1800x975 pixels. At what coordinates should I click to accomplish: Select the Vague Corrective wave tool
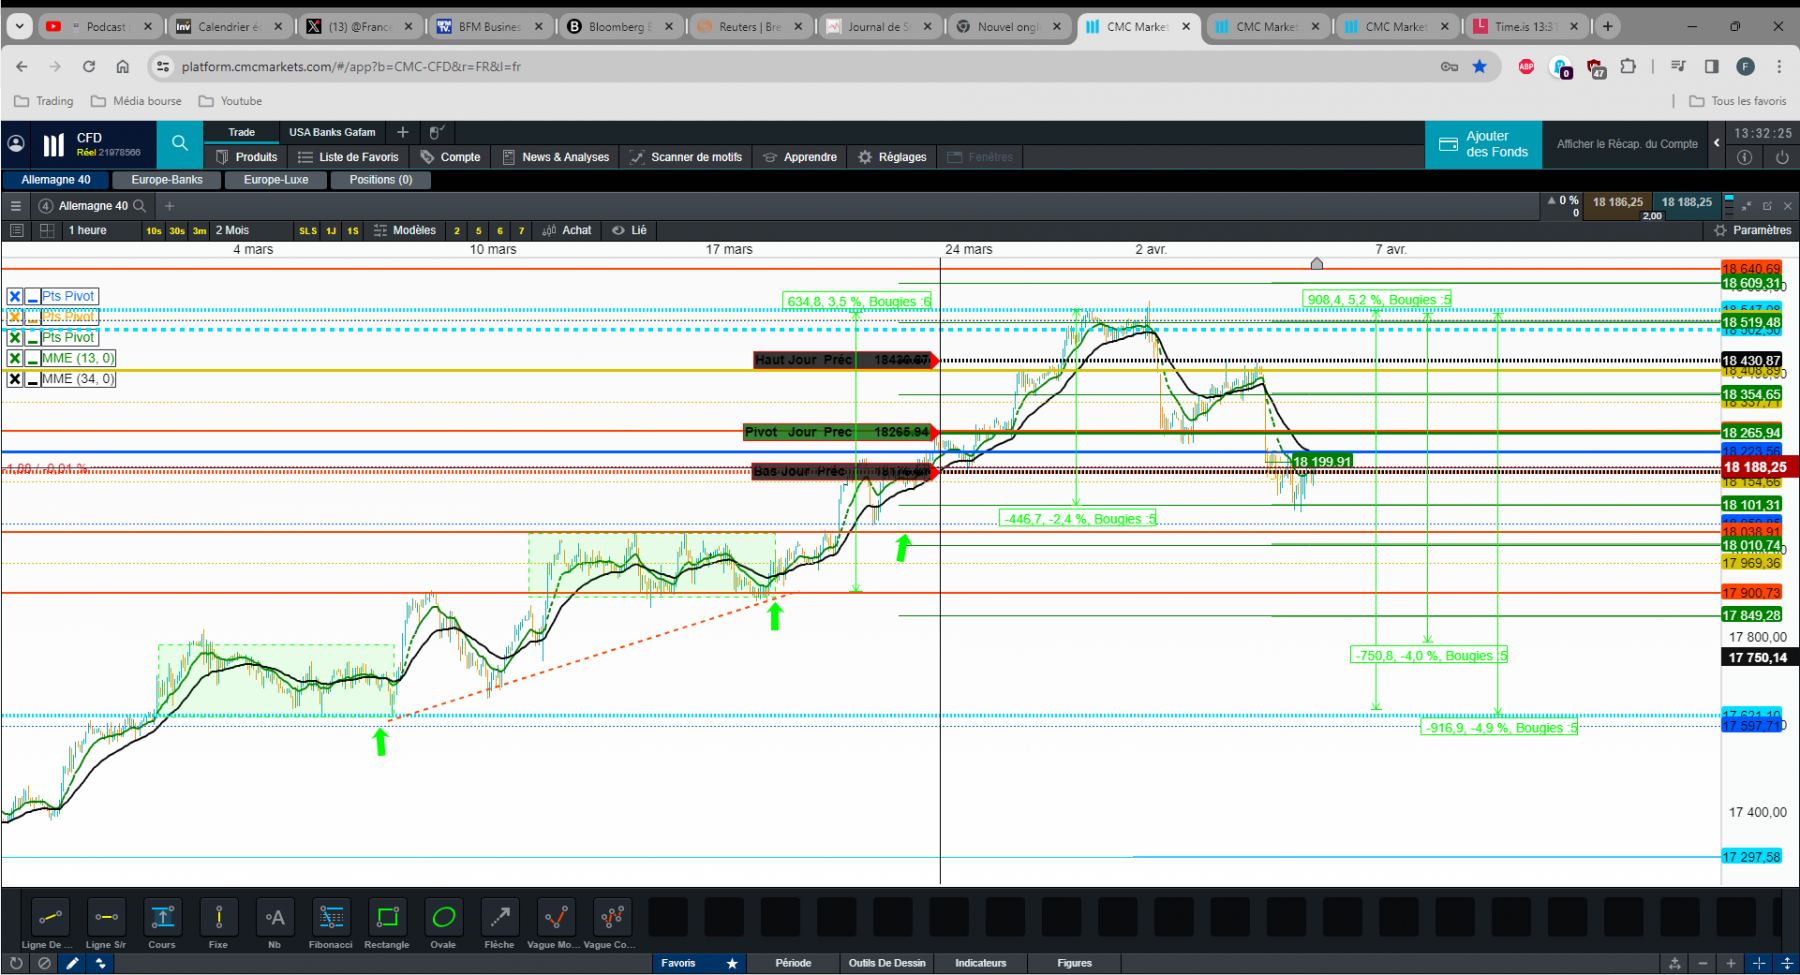(612, 917)
